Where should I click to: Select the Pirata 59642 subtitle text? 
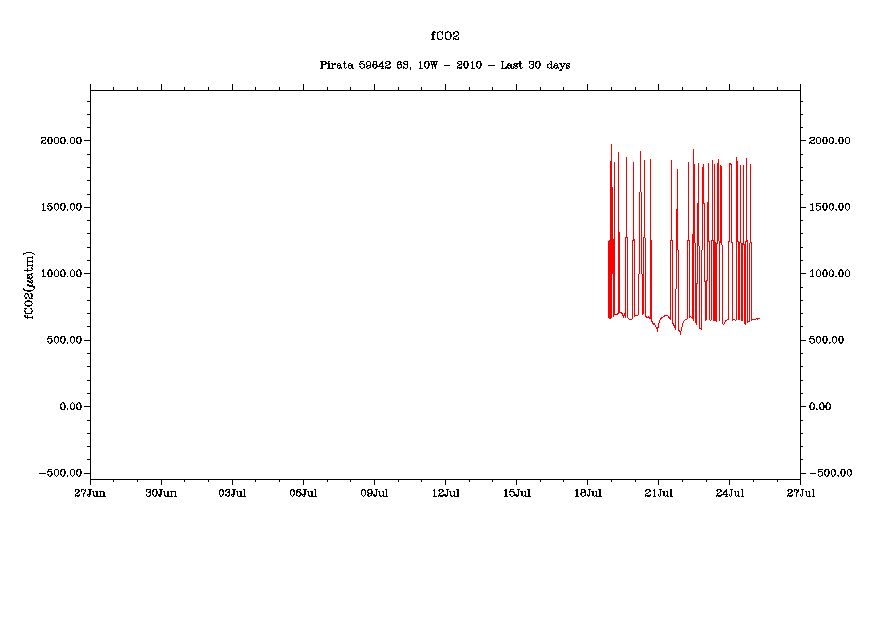click(x=444, y=65)
